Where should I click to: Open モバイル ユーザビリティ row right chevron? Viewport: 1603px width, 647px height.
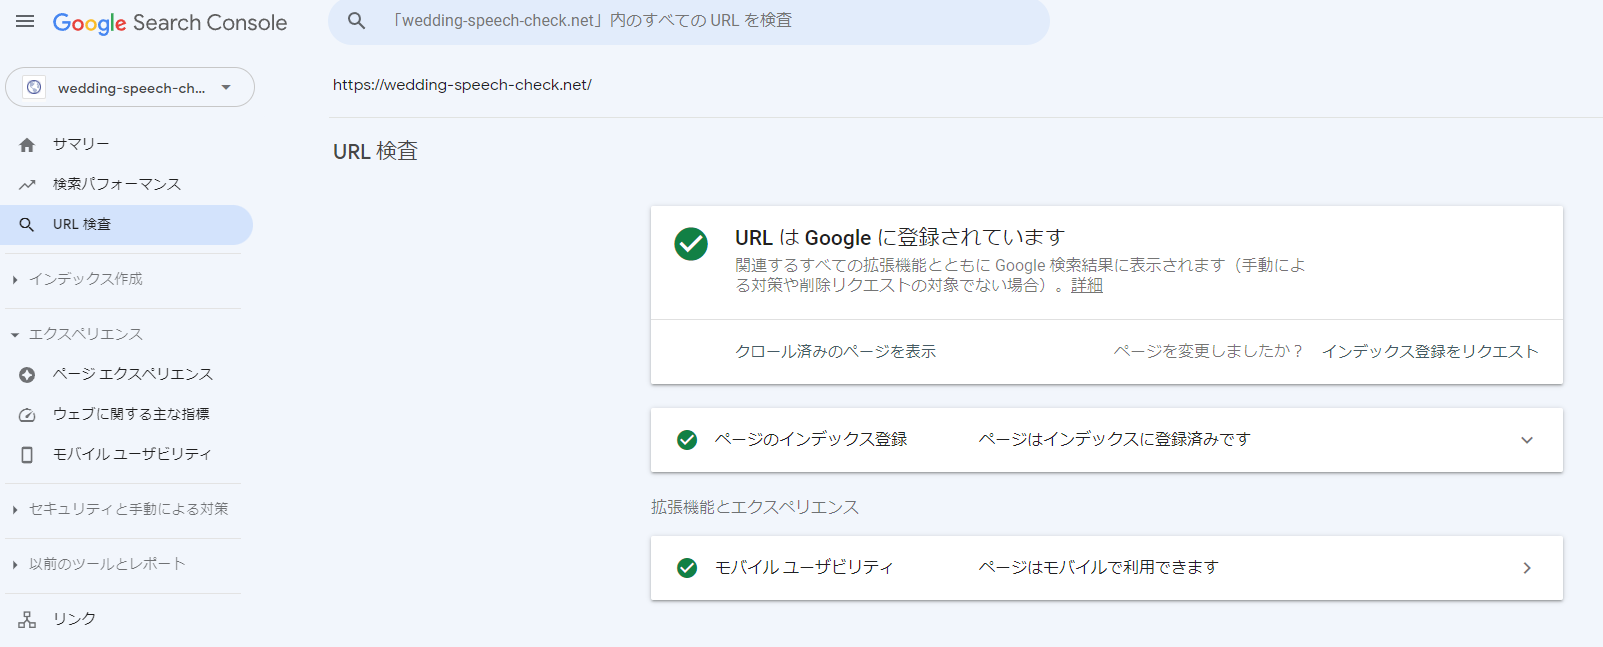[1527, 568]
